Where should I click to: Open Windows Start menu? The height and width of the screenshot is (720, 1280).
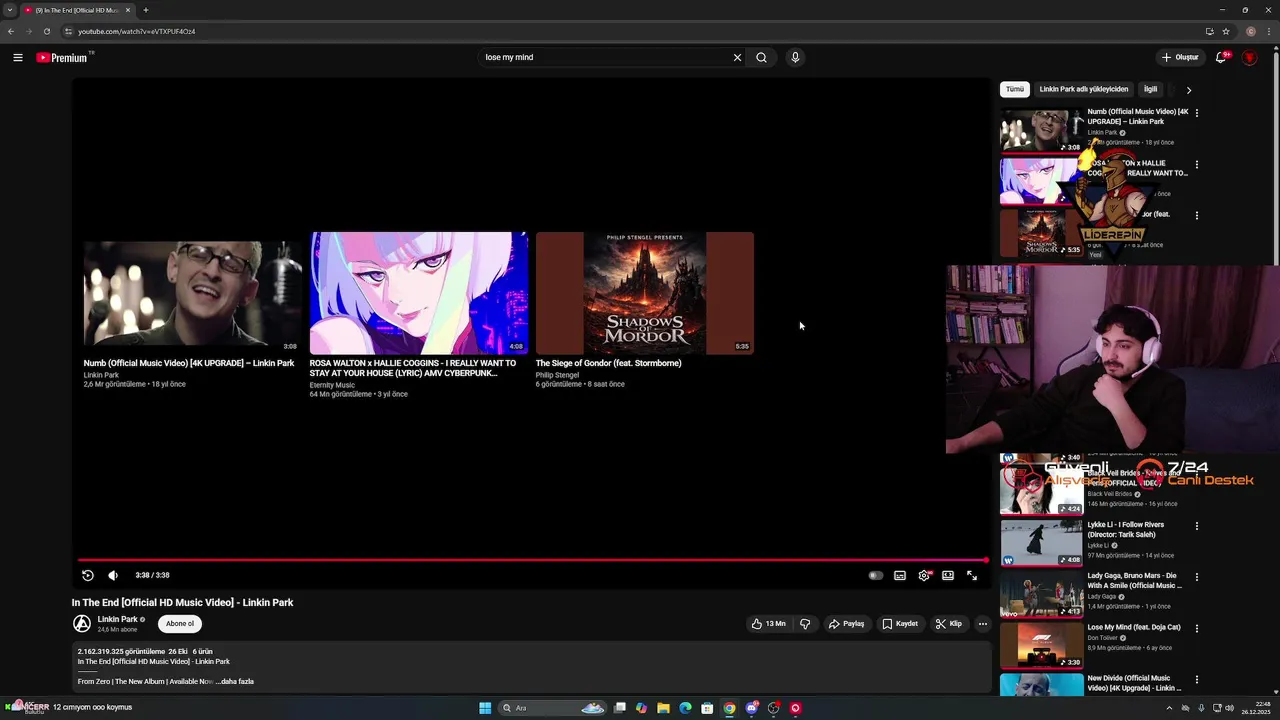pyautogui.click(x=485, y=708)
